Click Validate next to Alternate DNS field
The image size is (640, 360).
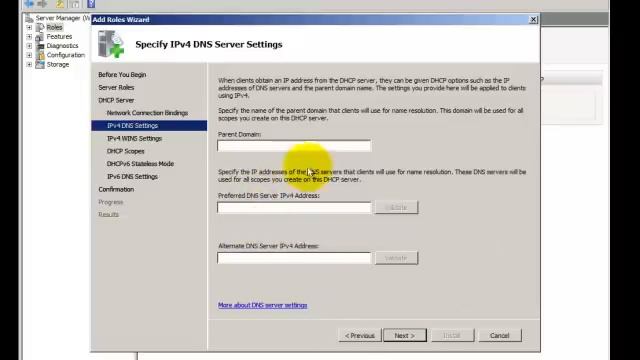click(396, 258)
